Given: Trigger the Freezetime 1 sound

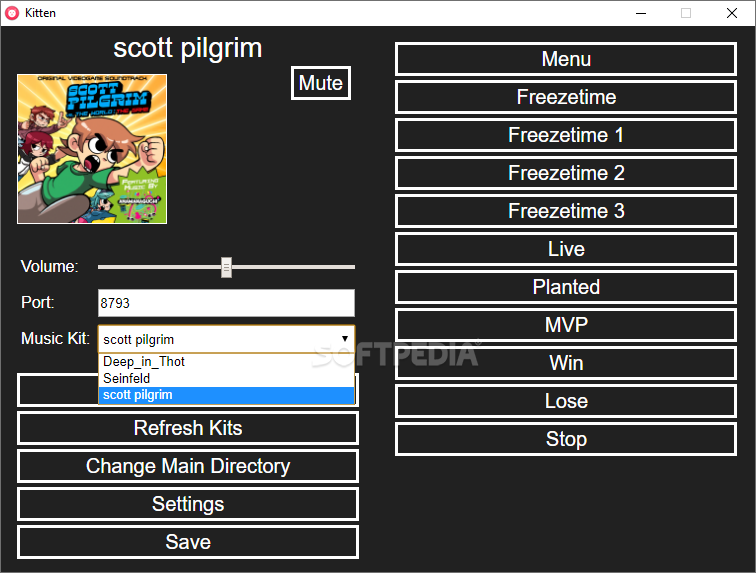Looking at the screenshot, I should (x=566, y=135).
